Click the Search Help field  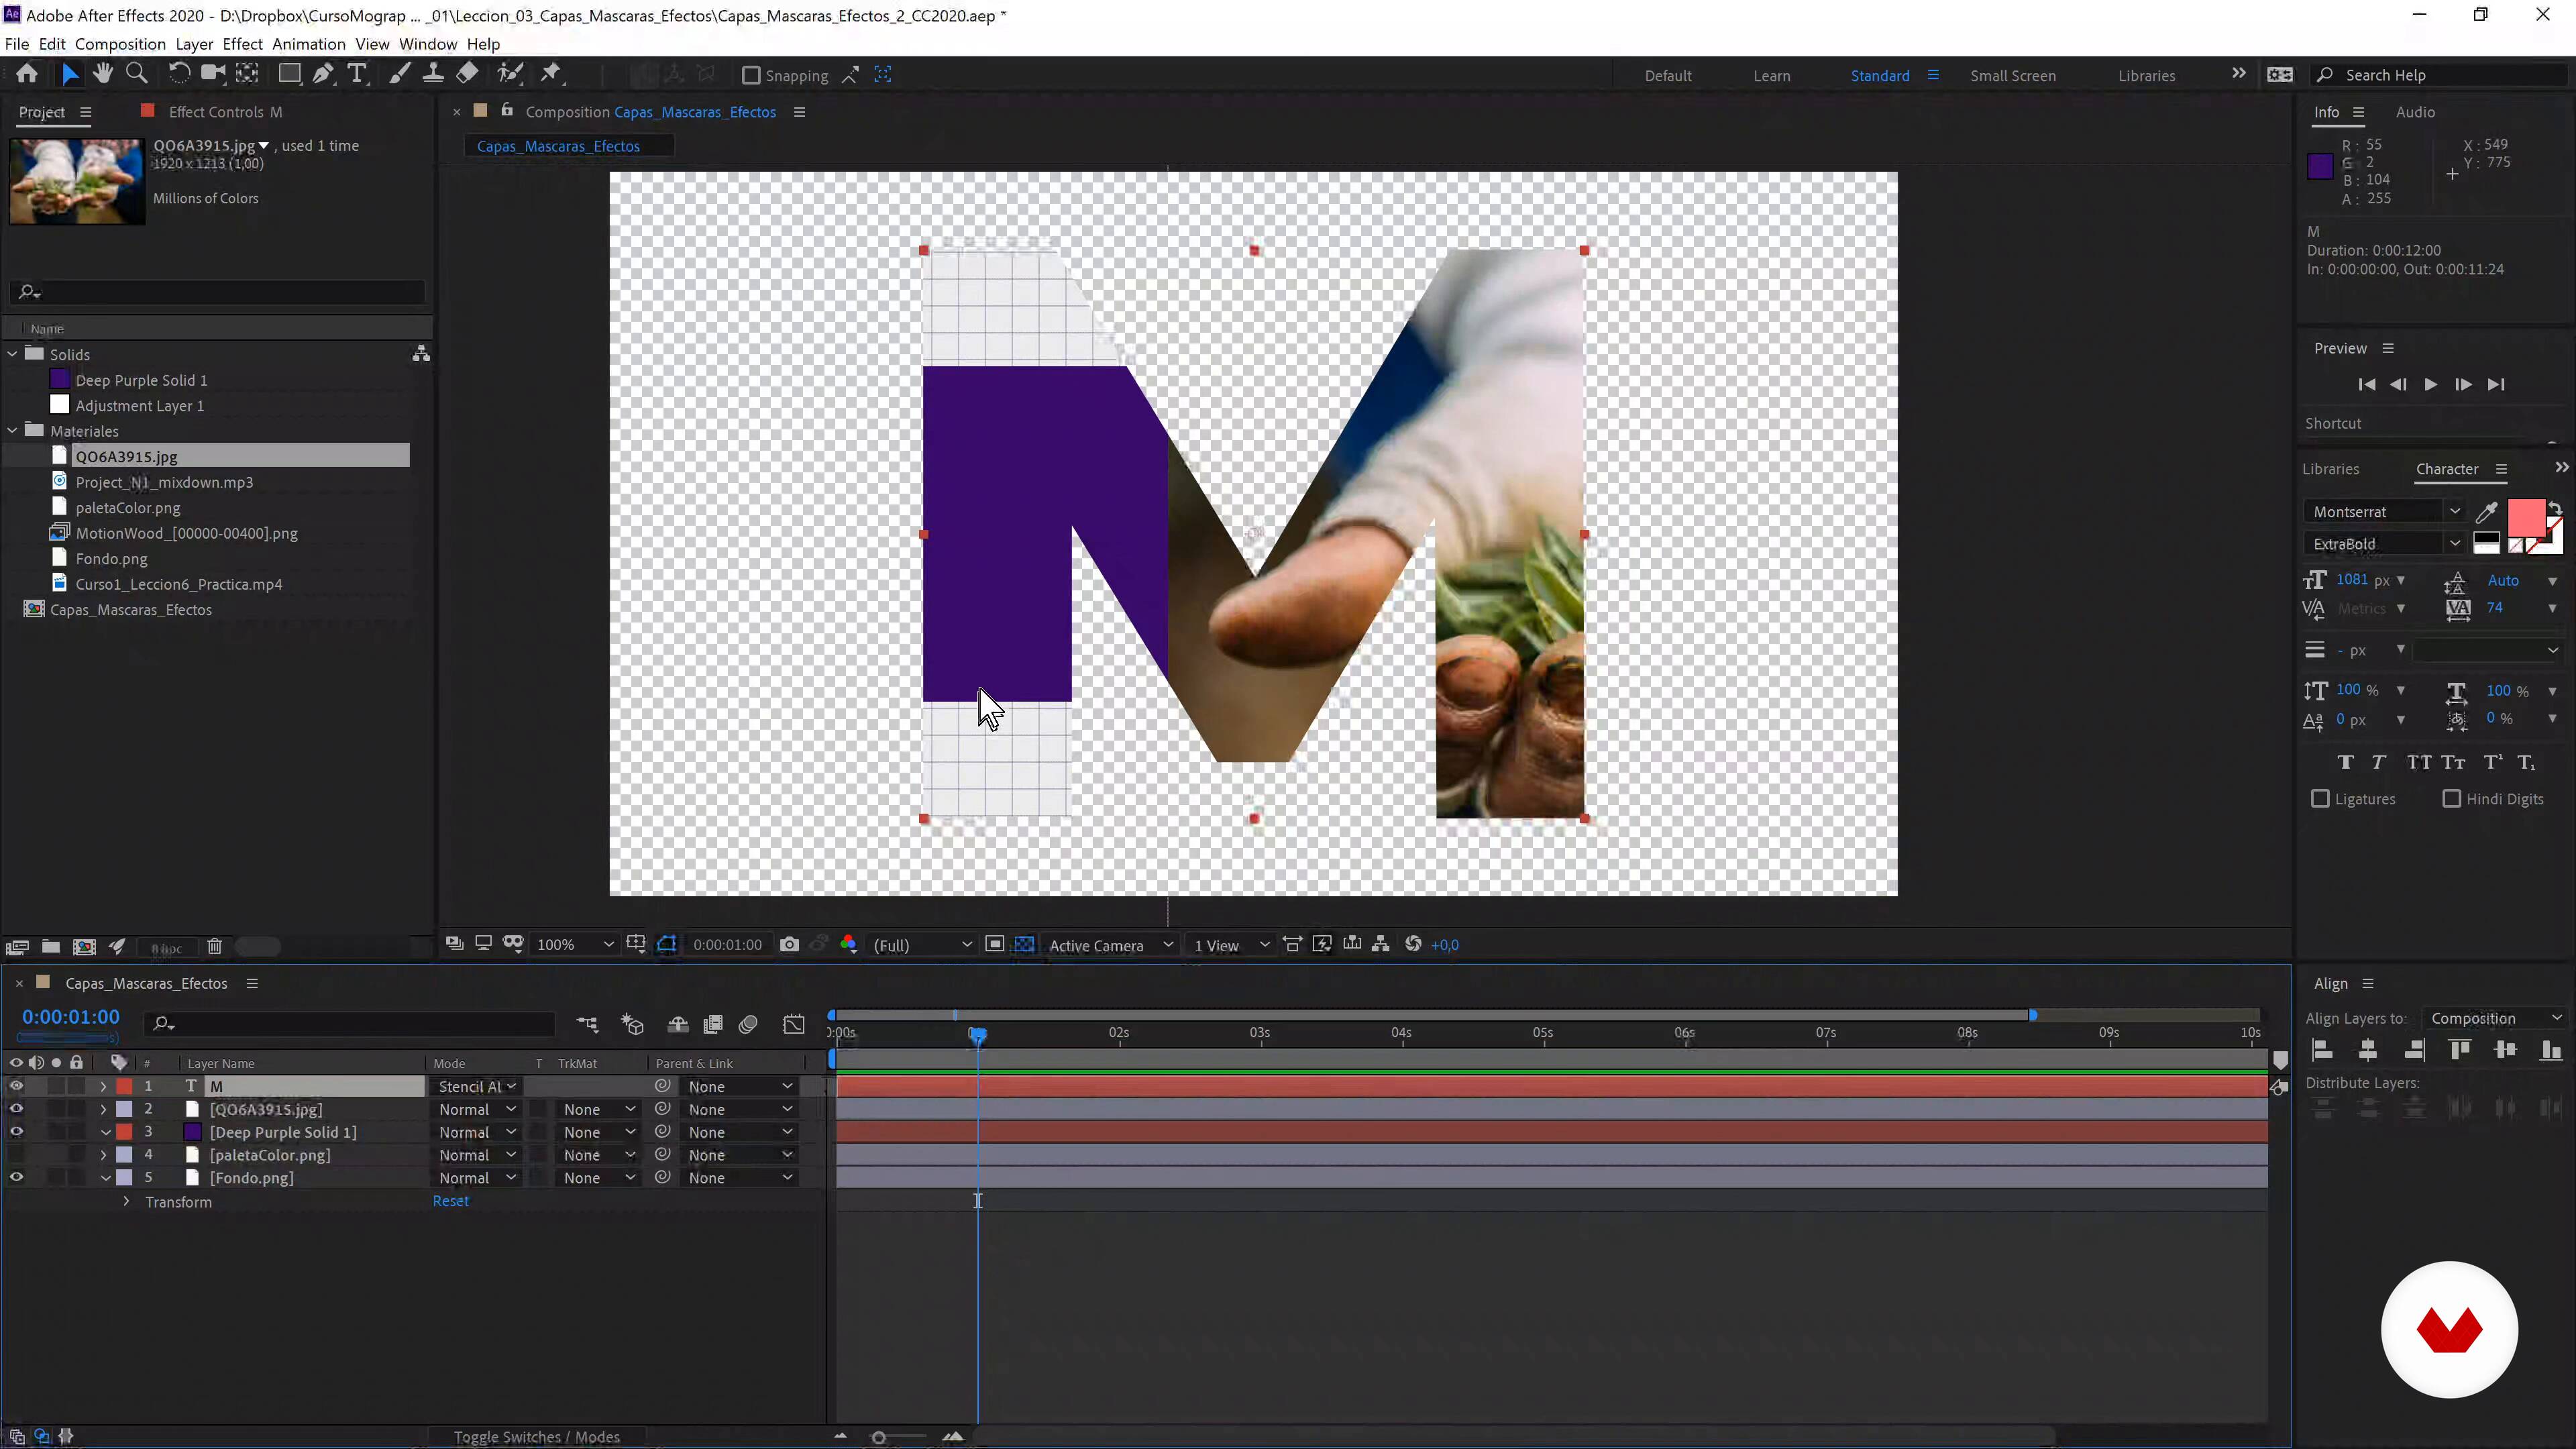pyautogui.click(x=2440, y=76)
